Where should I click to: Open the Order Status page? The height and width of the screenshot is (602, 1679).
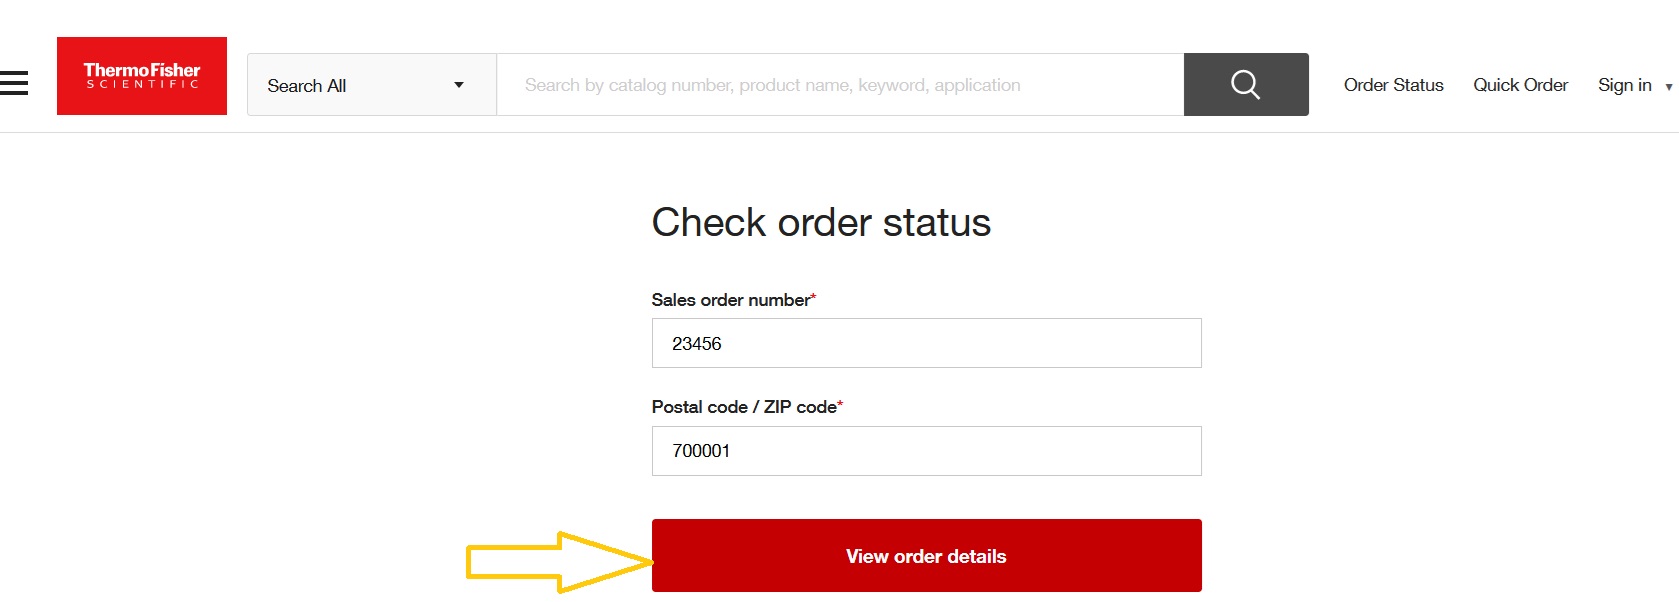(x=1393, y=85)
